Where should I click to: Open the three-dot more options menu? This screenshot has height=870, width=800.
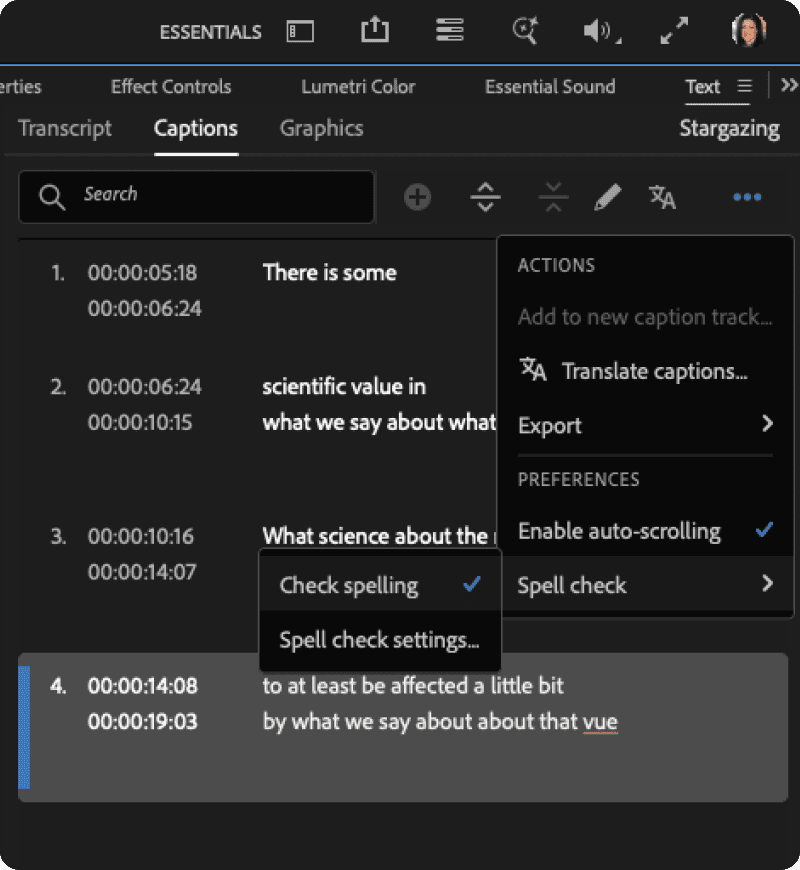747,197
